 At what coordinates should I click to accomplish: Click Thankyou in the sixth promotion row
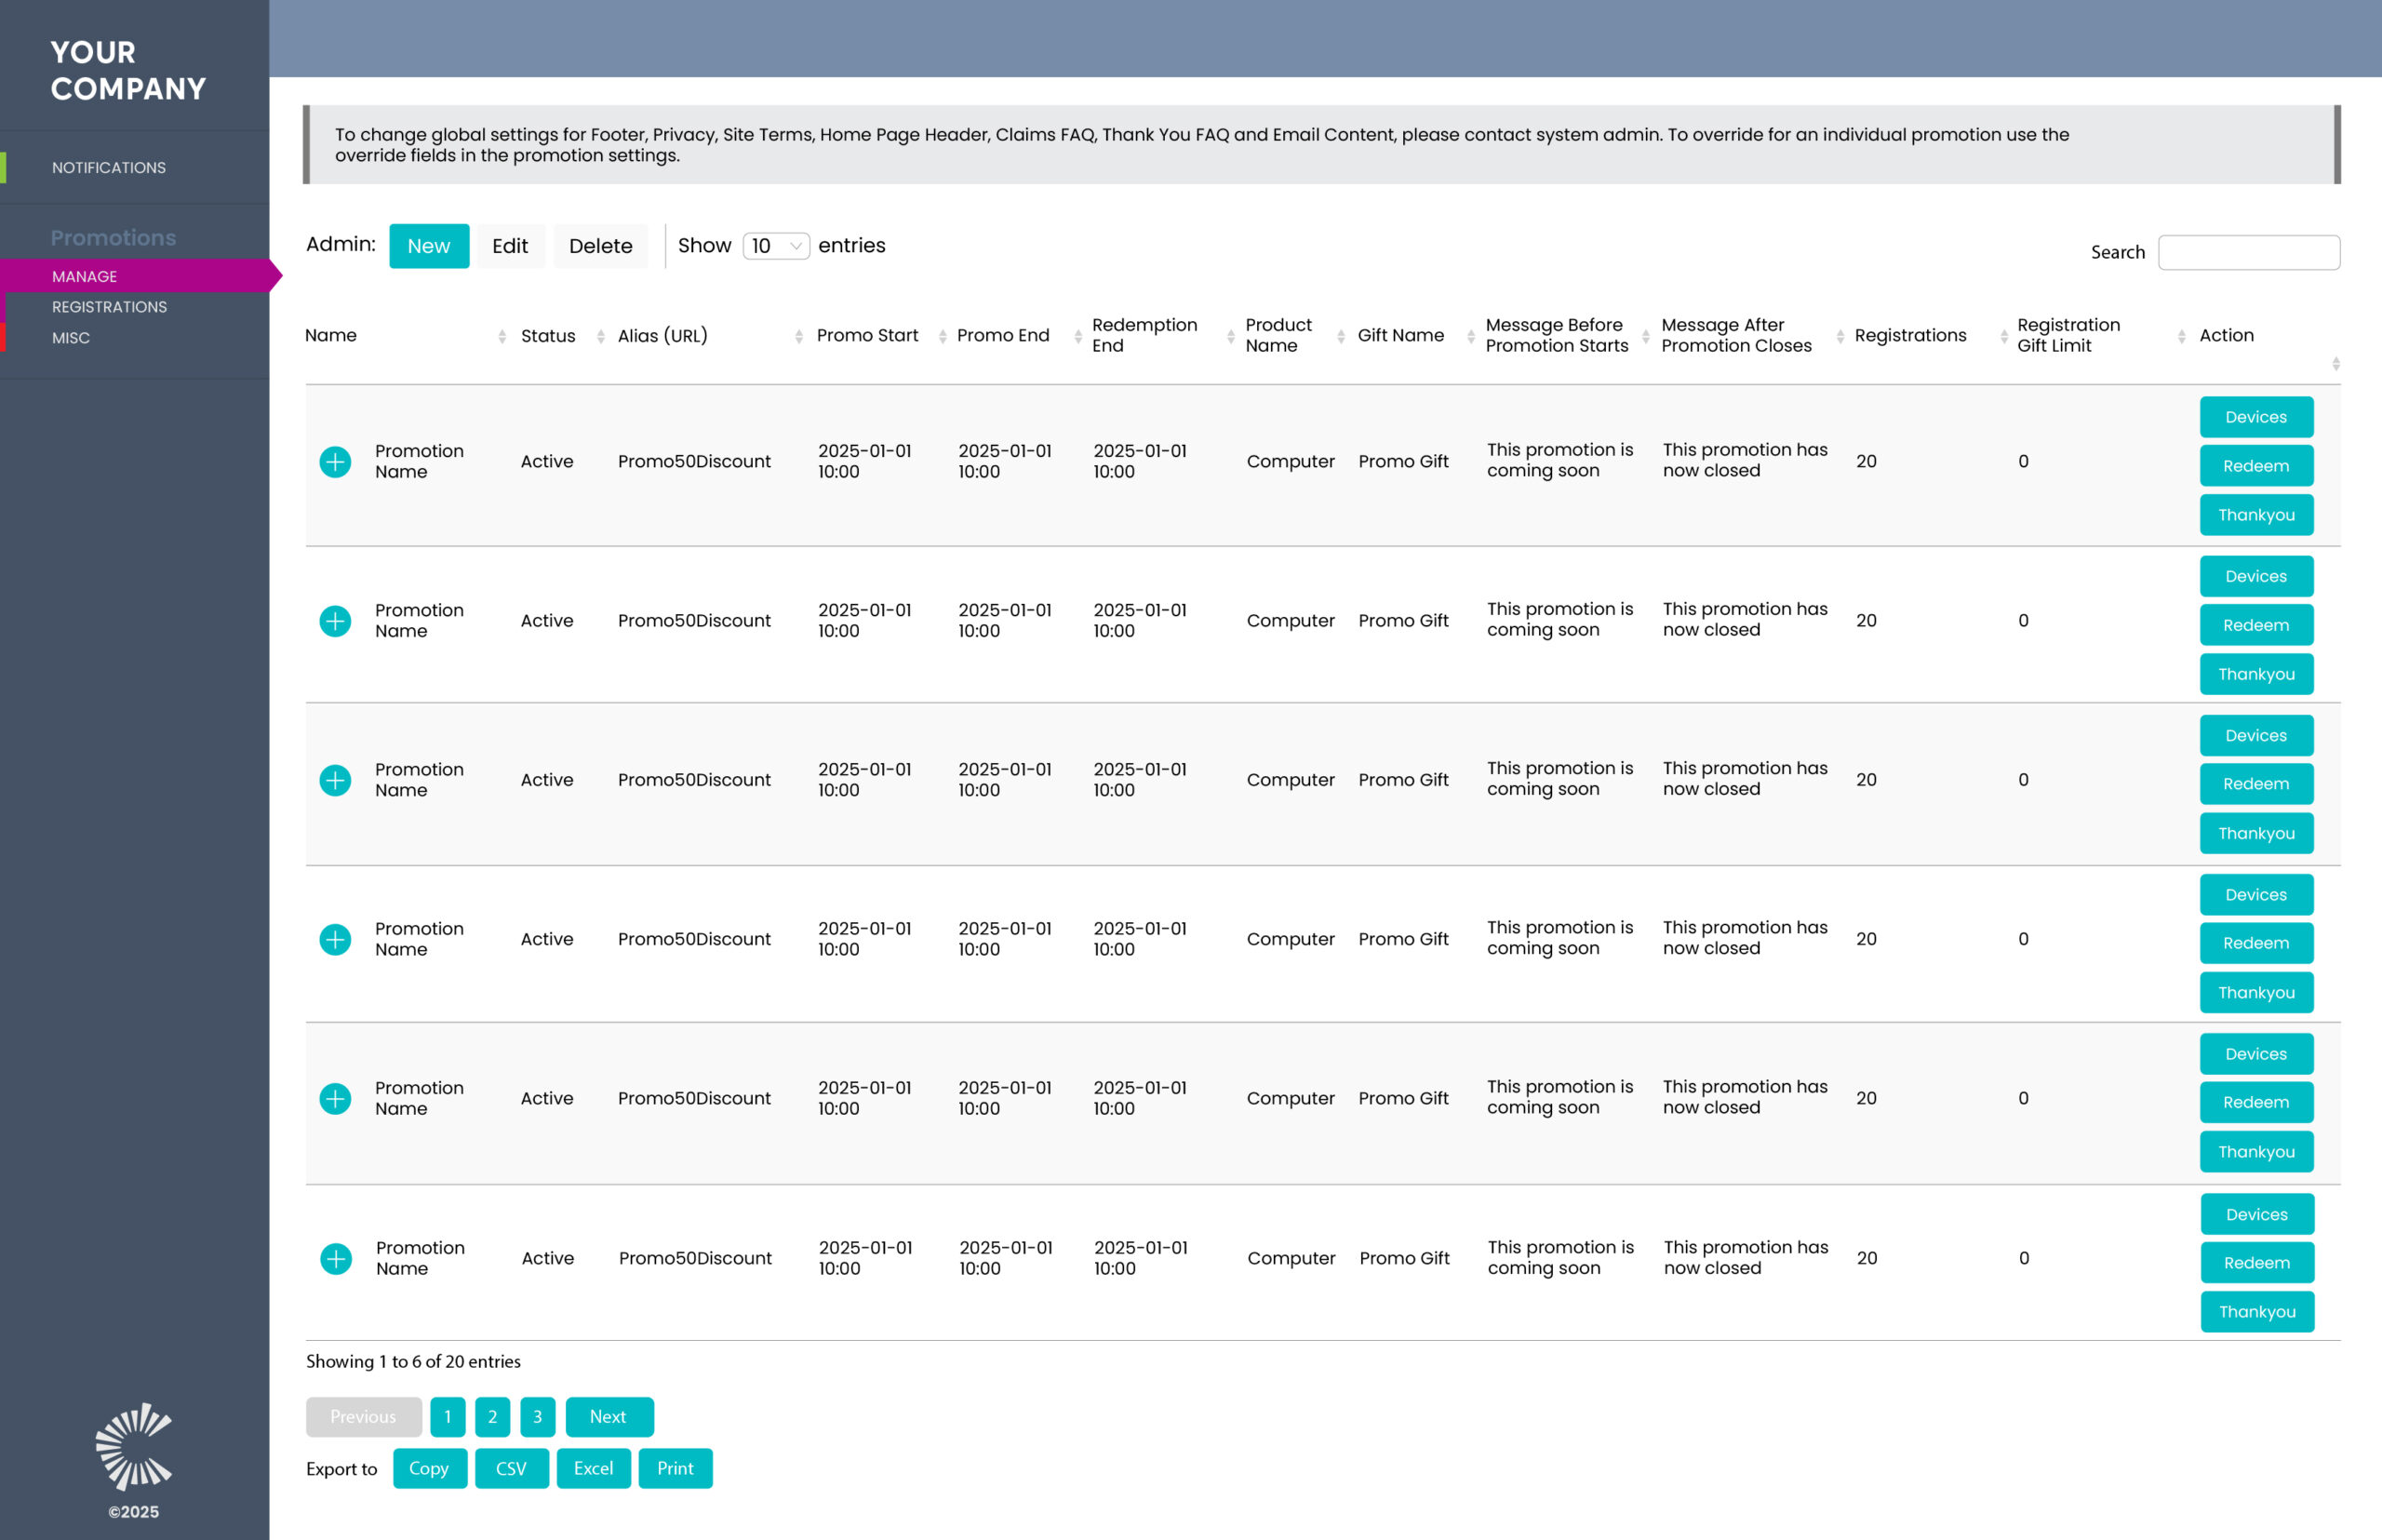point(2257,1312)
